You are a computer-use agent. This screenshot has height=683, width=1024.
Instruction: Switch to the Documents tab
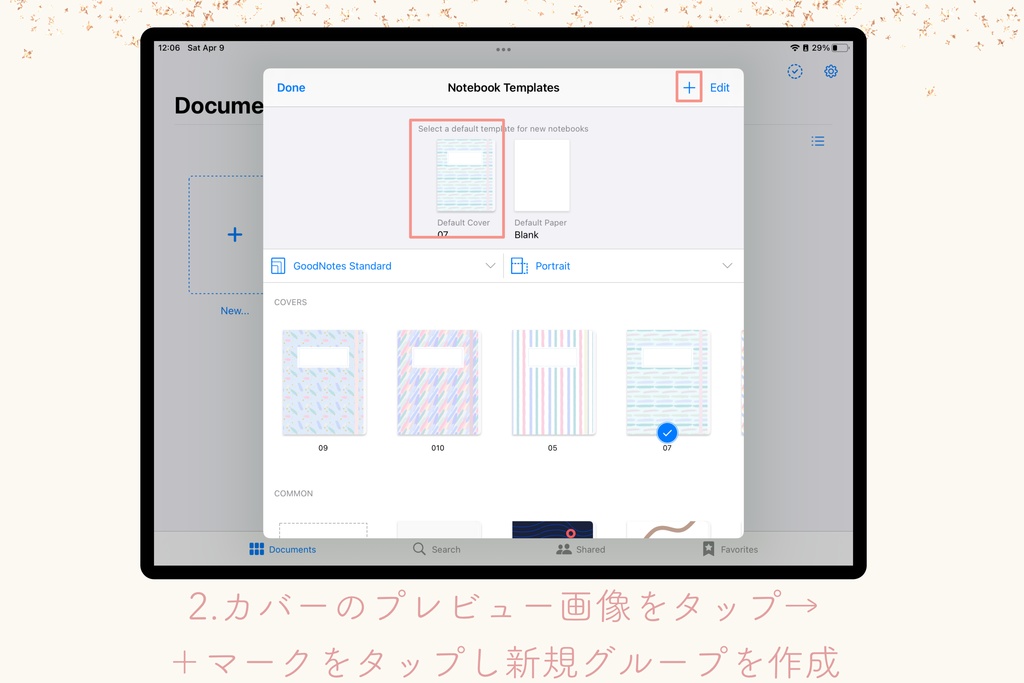pos(283,548)
